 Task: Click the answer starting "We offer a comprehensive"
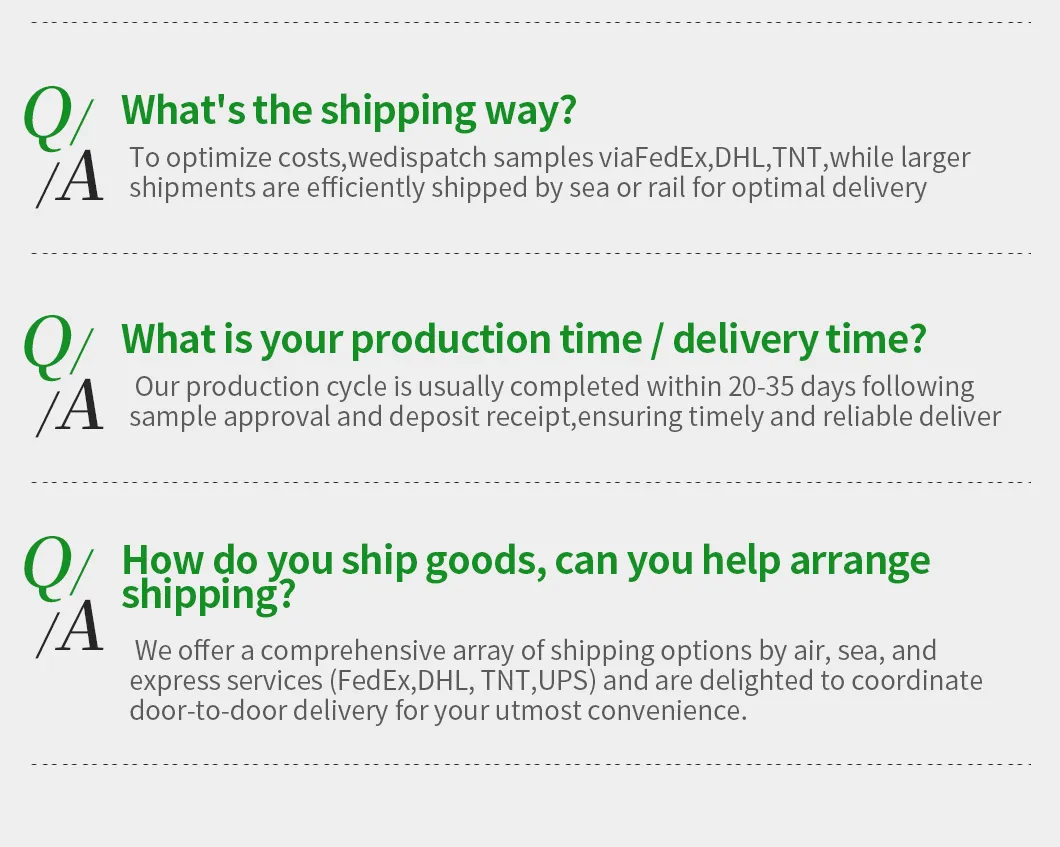pyautogui.click(x=555, y=681)
